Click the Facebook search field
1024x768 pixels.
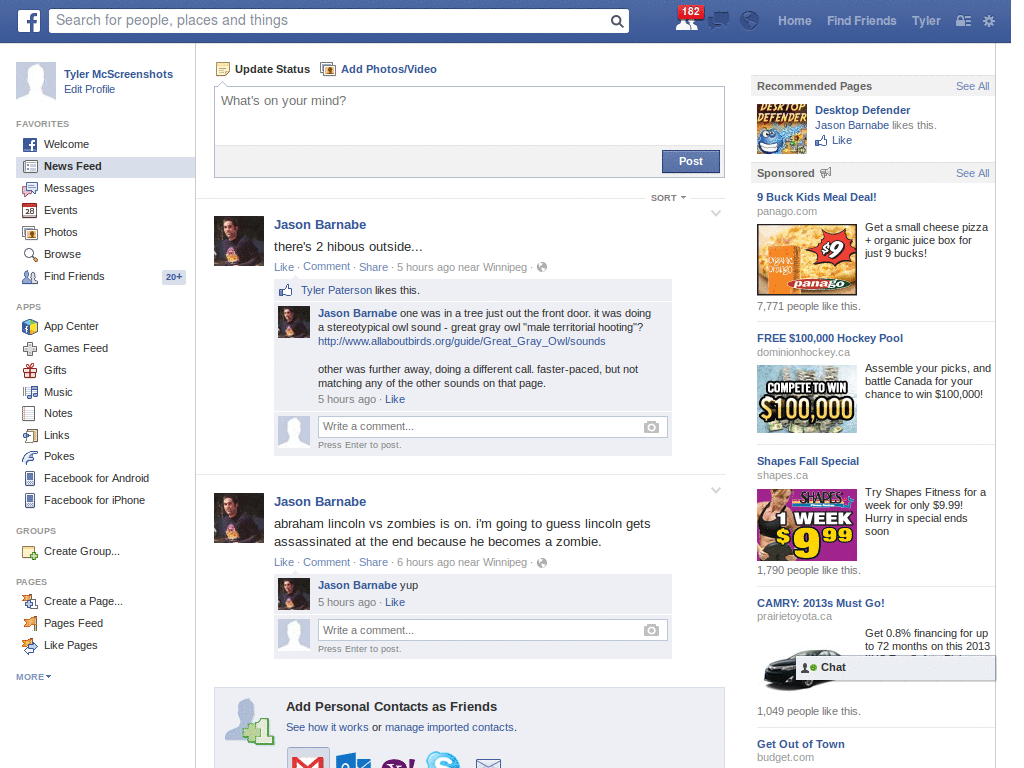pyautogui.click(x=330, y=21)
